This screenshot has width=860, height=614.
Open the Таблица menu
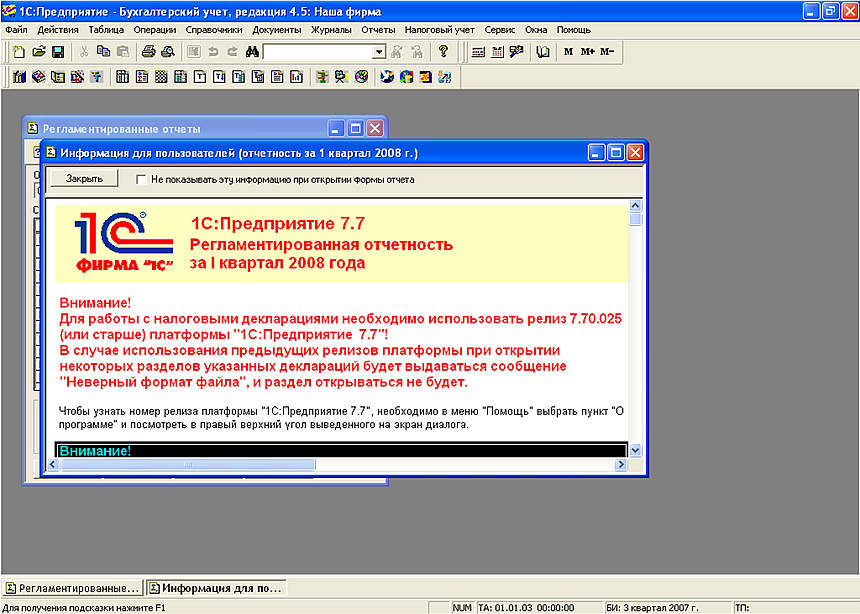tap(106, 30)
